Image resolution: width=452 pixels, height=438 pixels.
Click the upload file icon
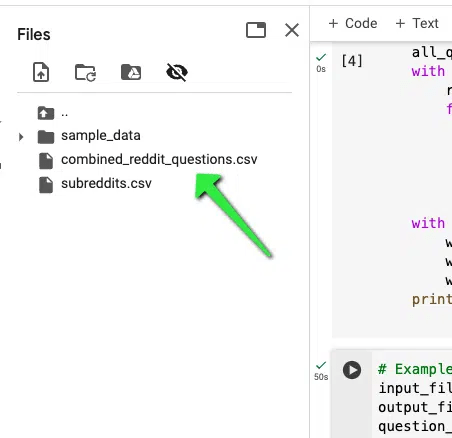pyautogui.click(x=41, y=72)
